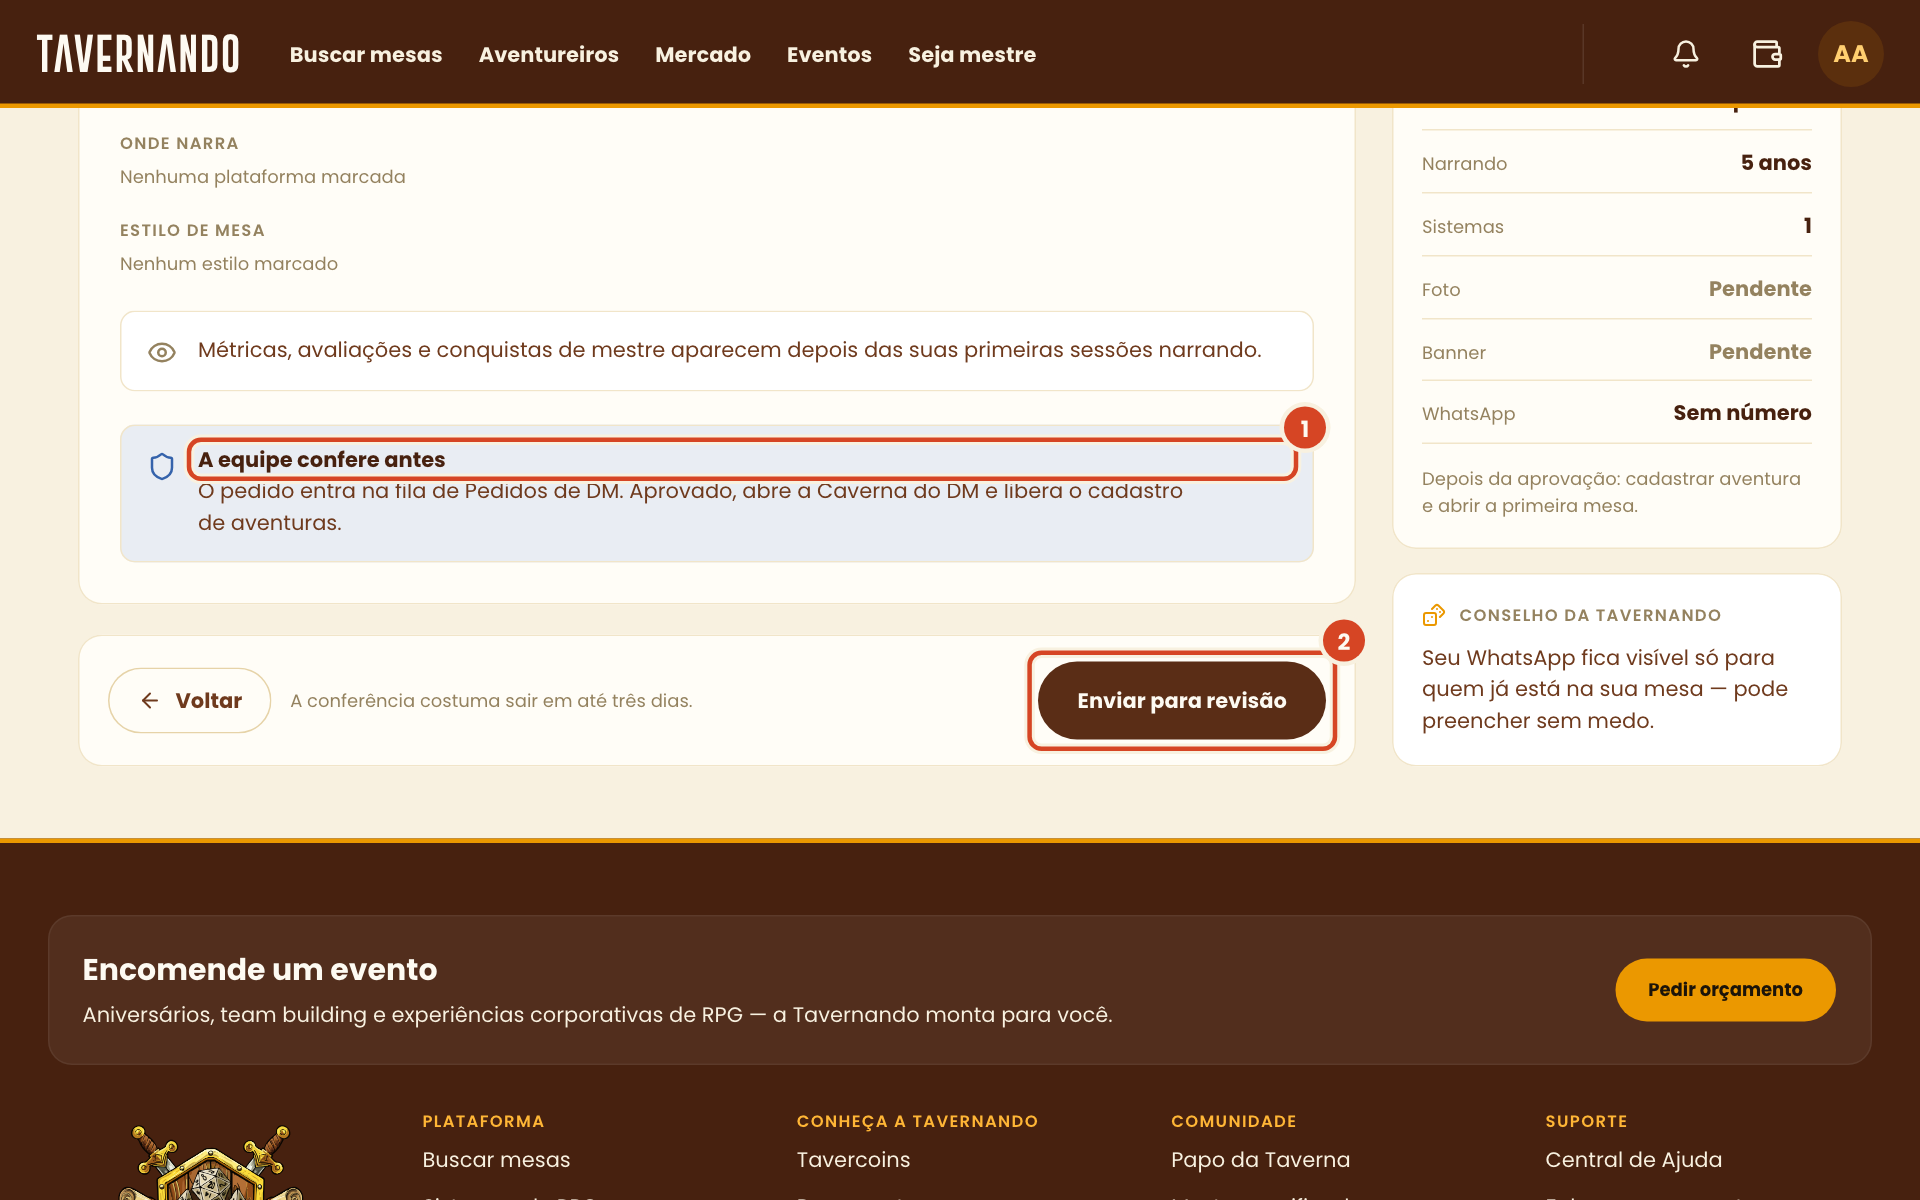
Task: Open the wallet icon in header
Action: pos(1767,54)
